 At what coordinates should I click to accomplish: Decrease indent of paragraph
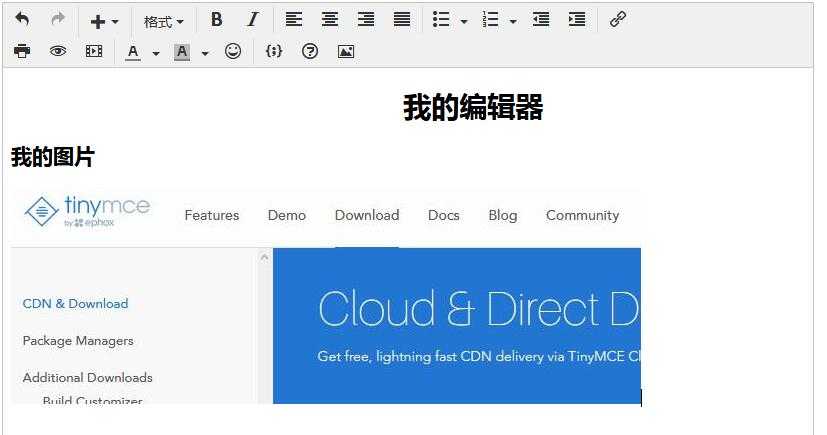pos(541,20)
